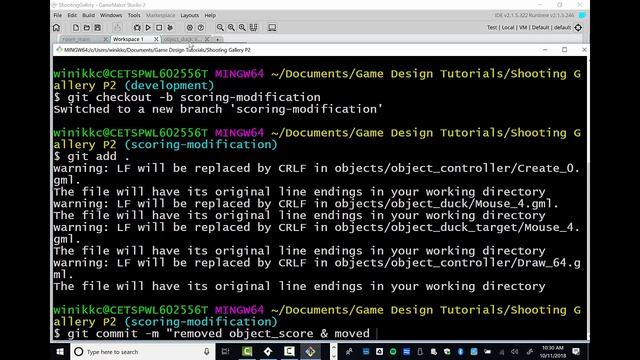Viewport: 640px width, 360px height.
Task: Click the Test | Local | VM target text
Action: [529, 28]
